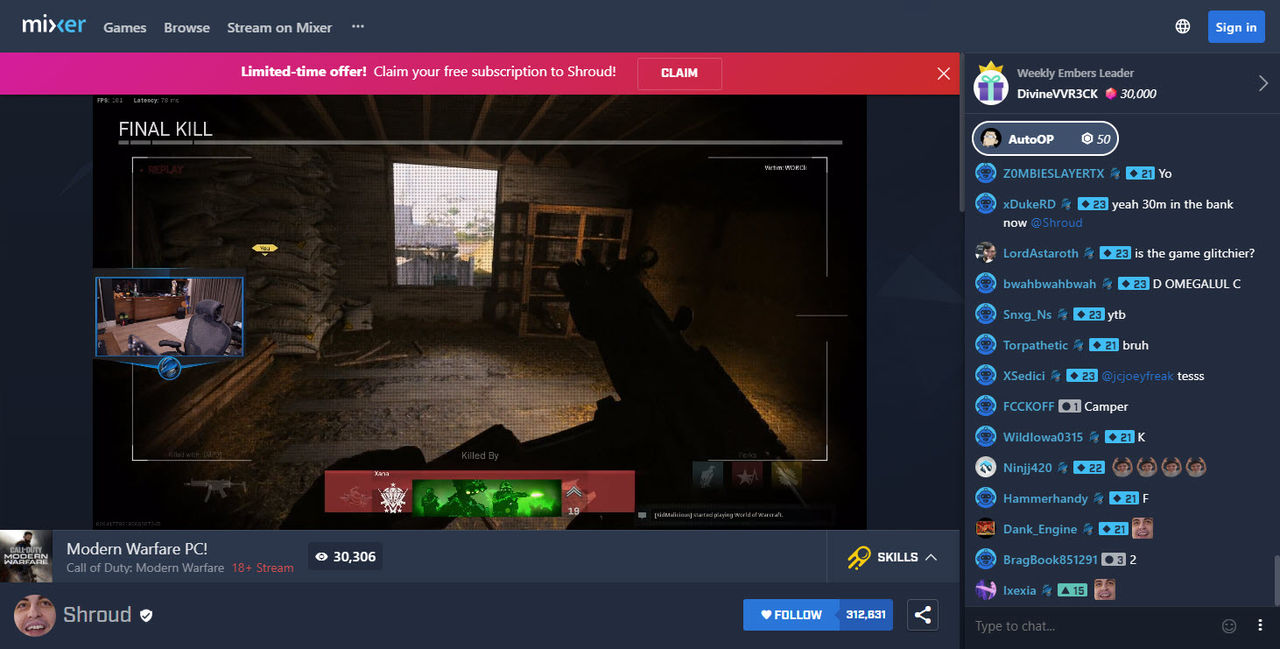The width and height of the screenshot is (1280, 649).
Task: Open Ixexia's chat avatar
Action: pos(986,590)
